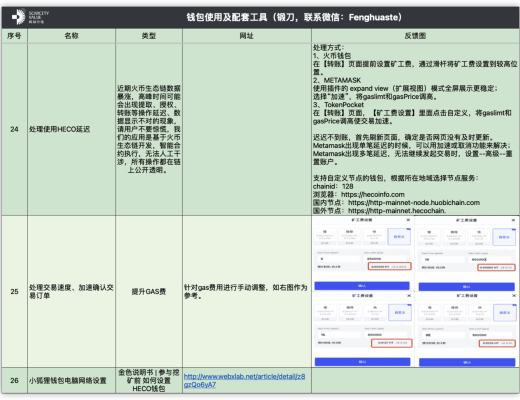Click blue 确认 button in bottom-left fee panel

point(362,362)
